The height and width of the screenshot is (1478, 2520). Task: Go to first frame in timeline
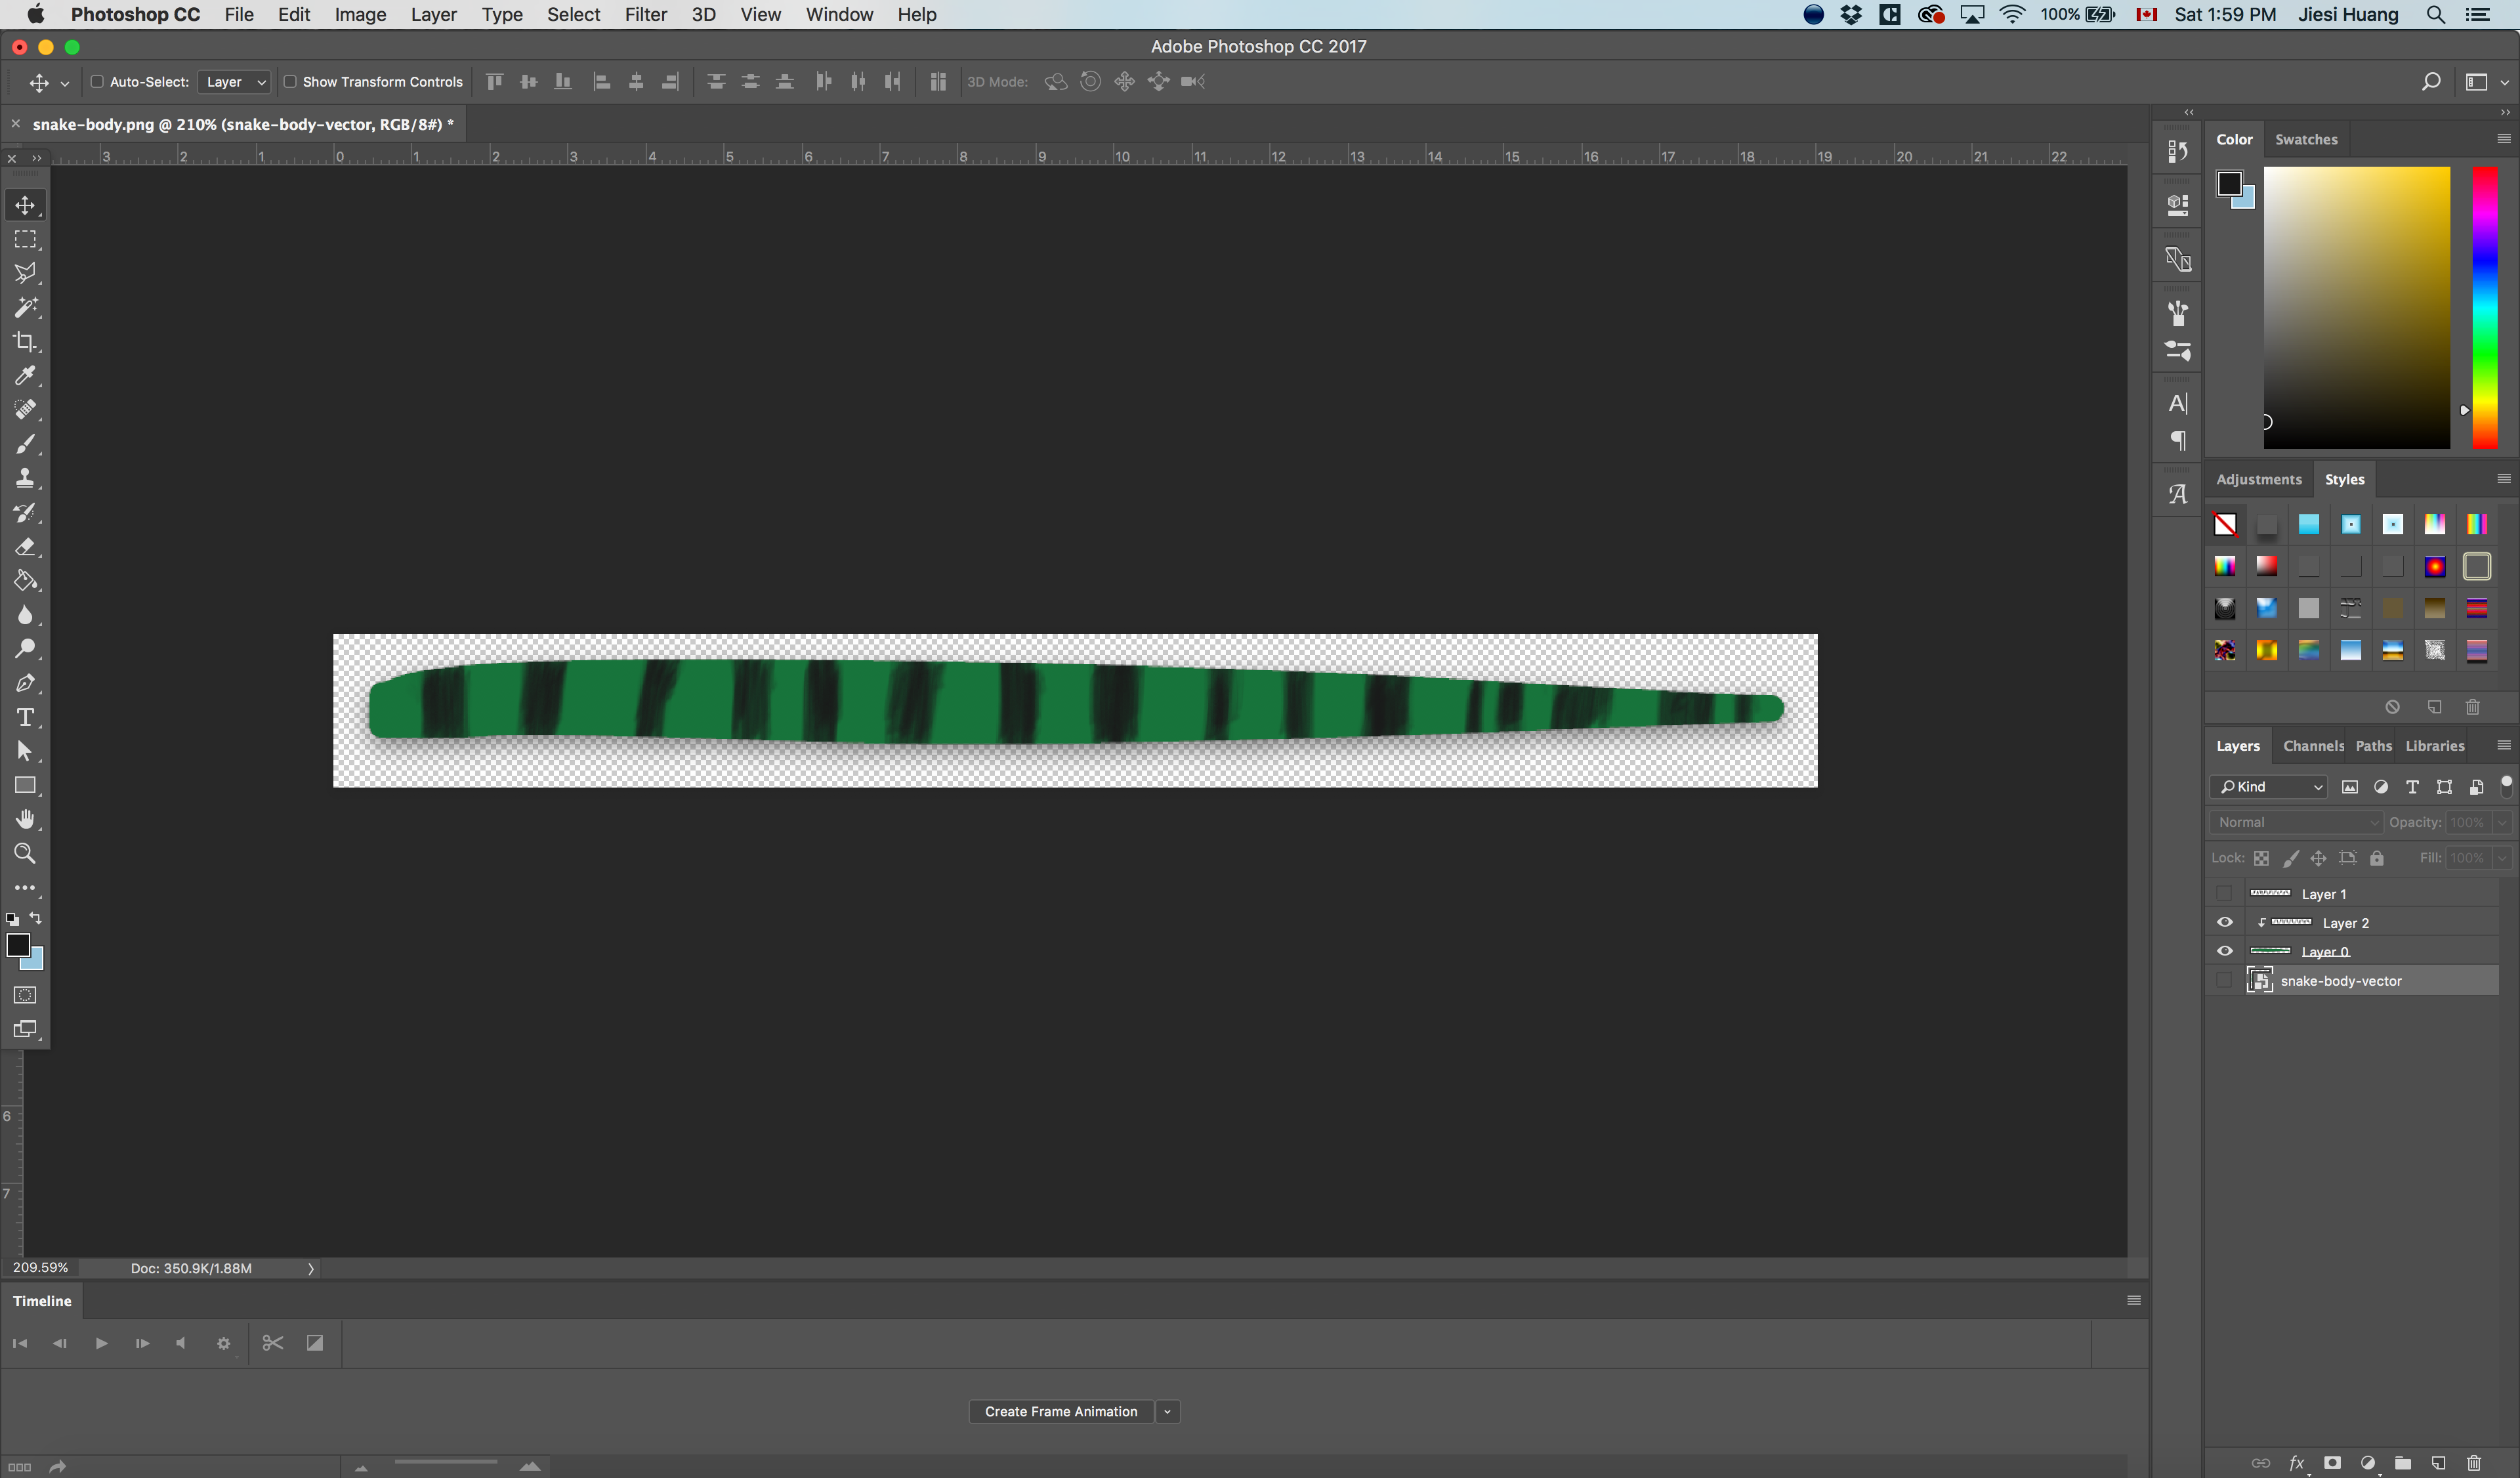[20, 1343]
